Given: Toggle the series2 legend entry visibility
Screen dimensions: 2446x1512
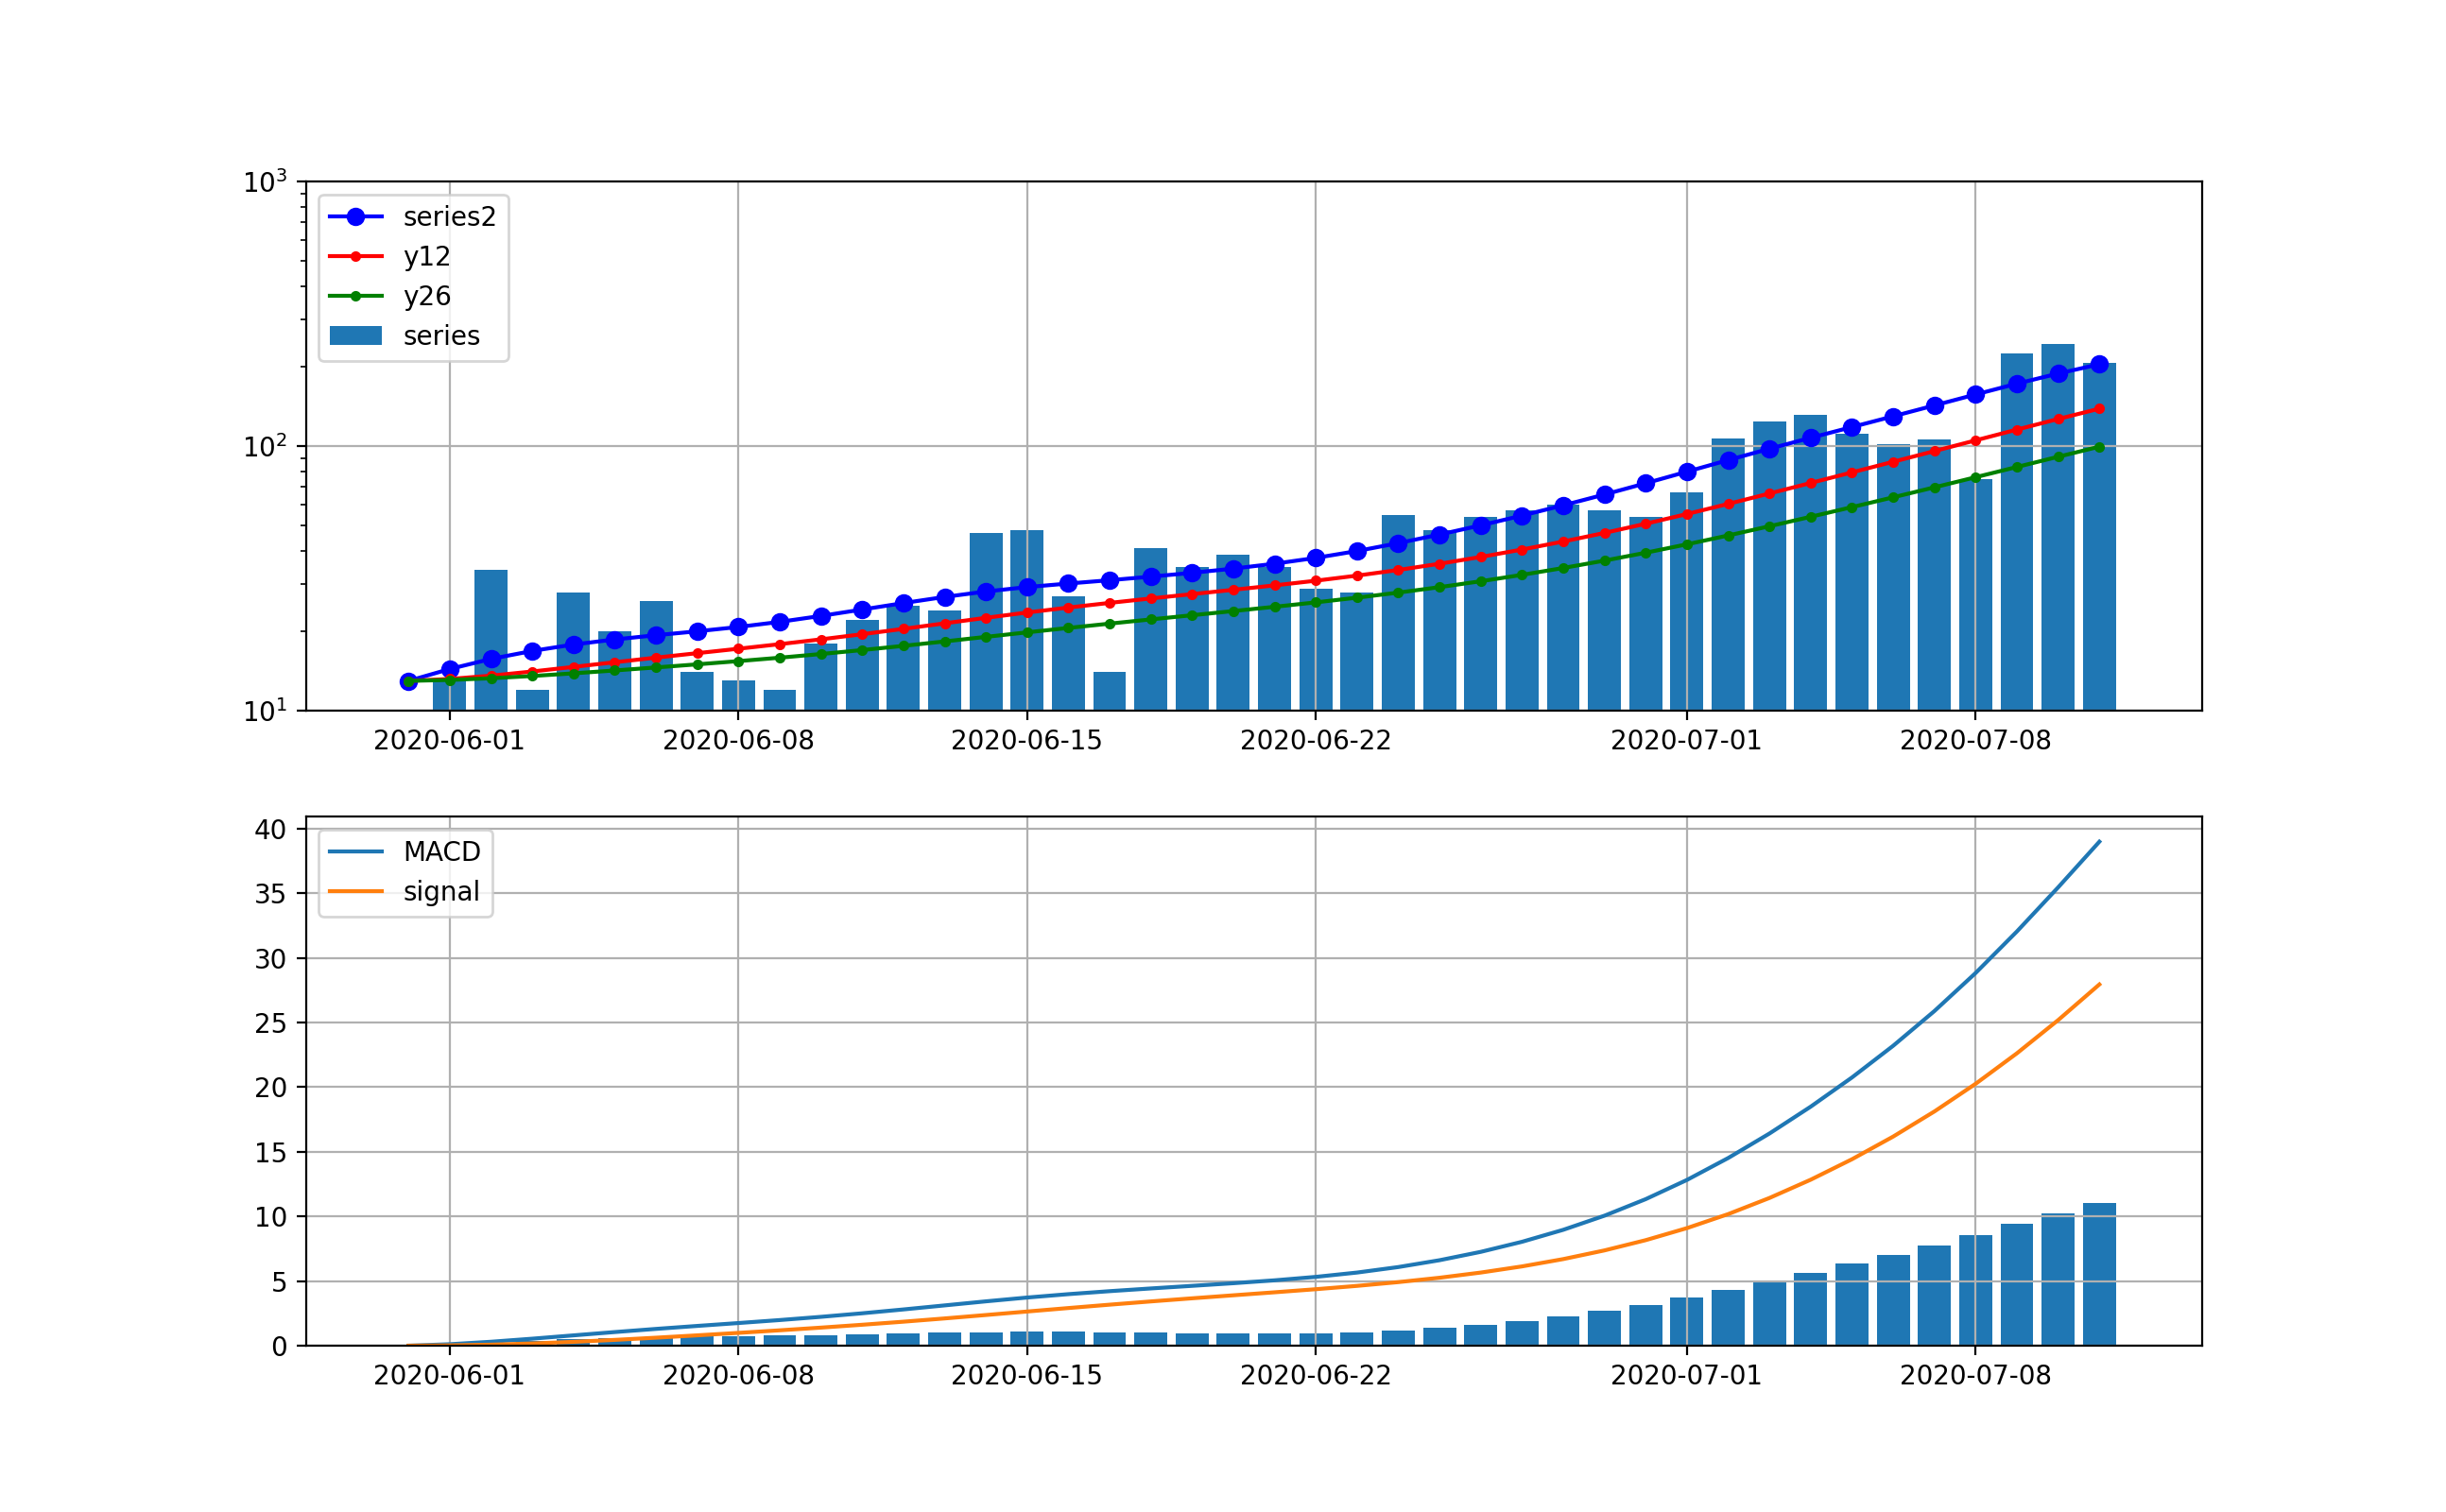Looking at the screenshot, I should [450, 216].
